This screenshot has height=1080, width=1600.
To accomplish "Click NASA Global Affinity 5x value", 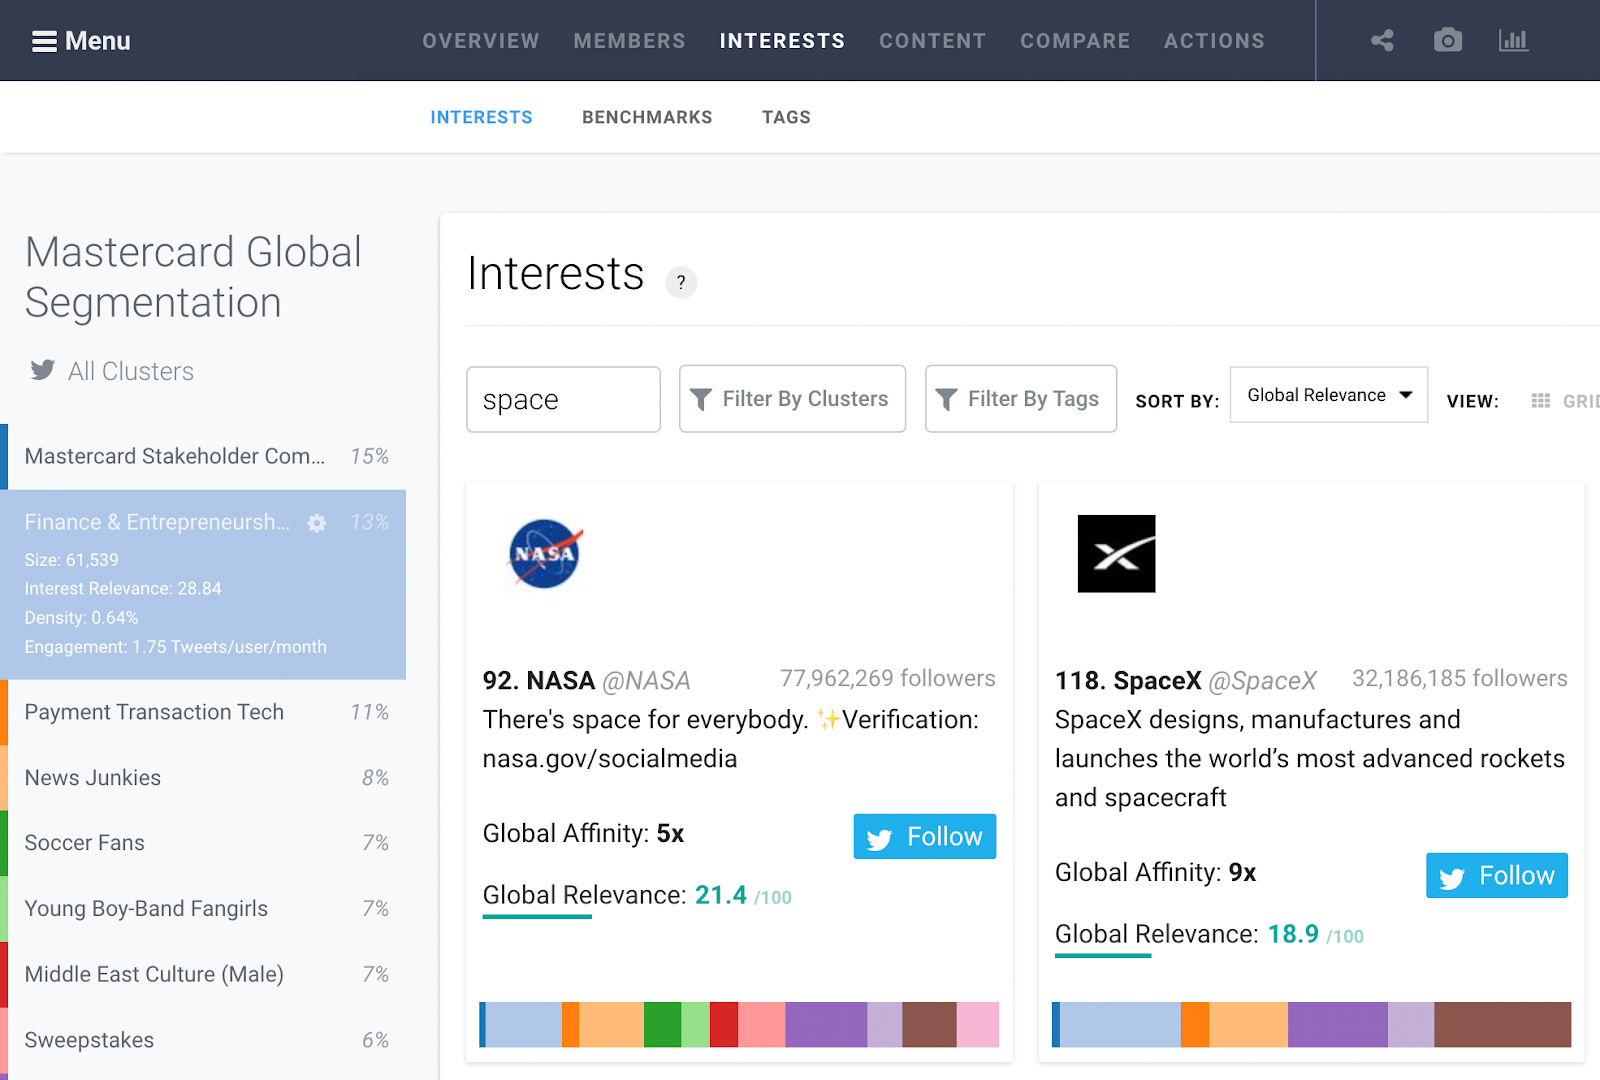I will pos(670,834).
